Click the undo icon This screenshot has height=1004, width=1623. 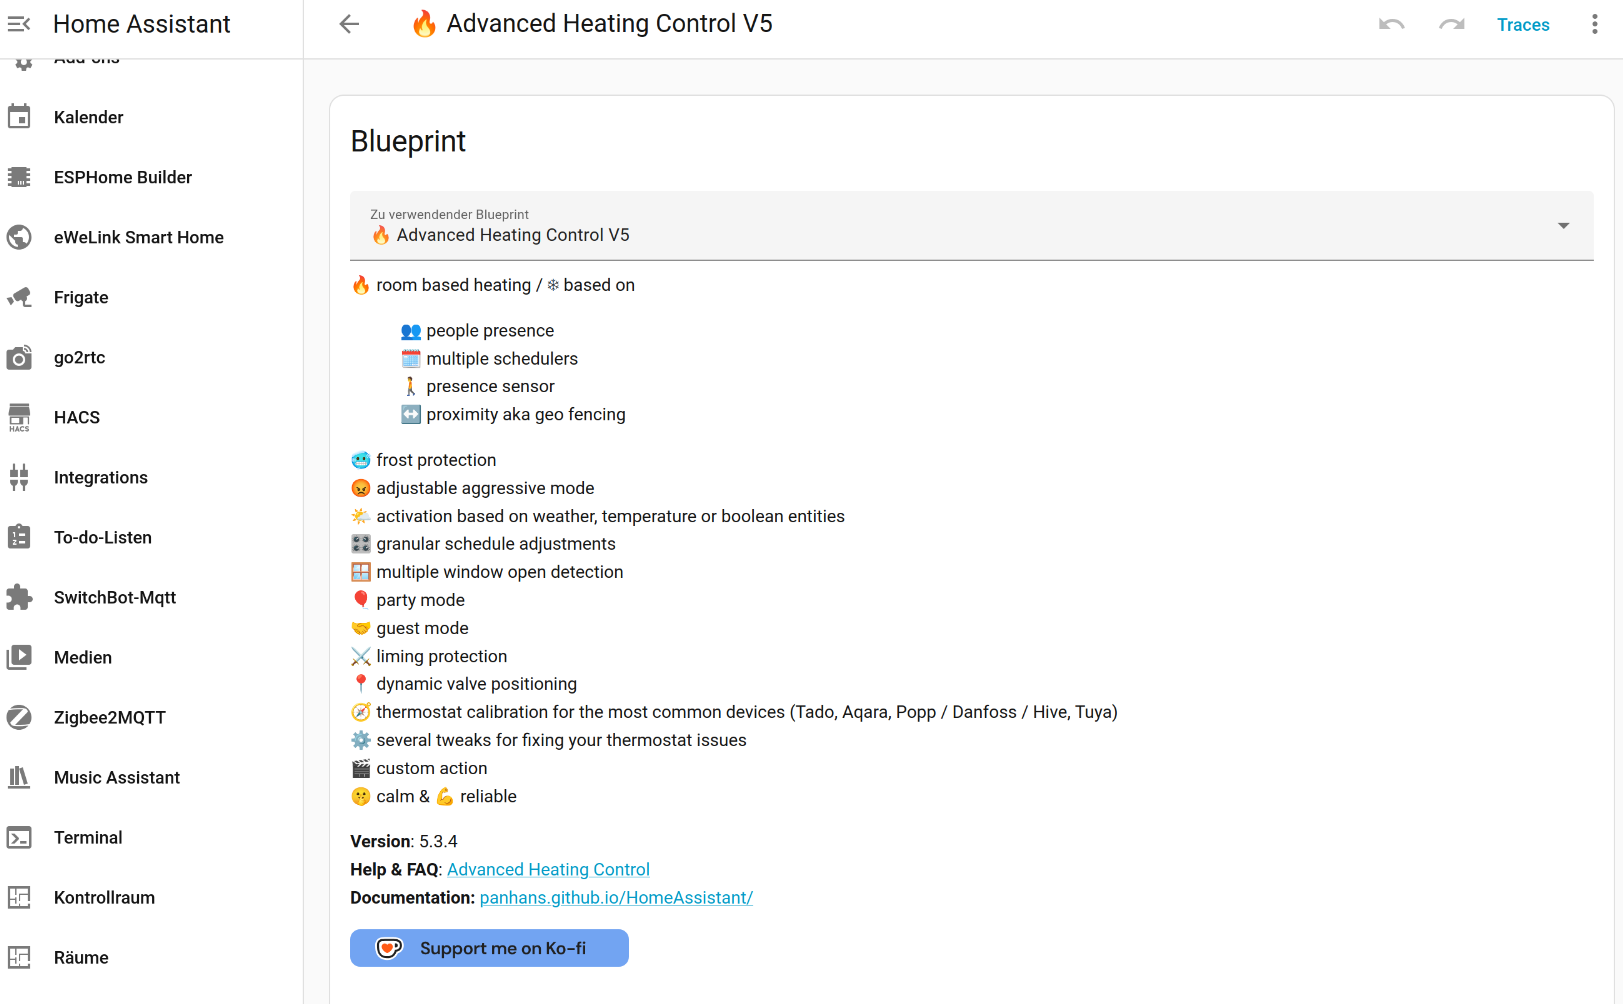click(1391, 24)
